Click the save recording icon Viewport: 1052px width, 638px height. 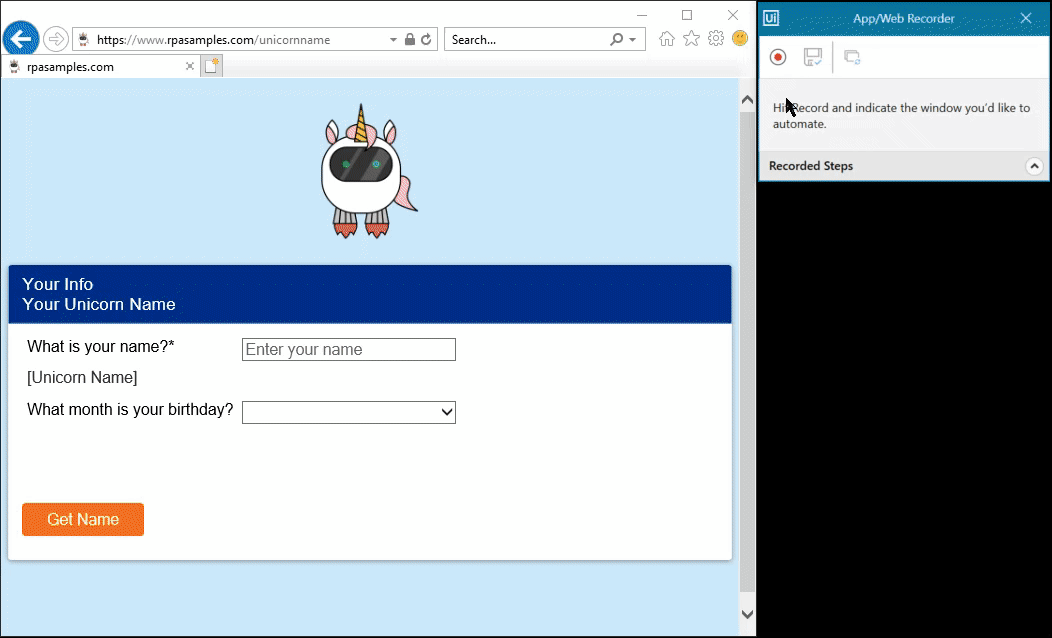tap(813, 57)
